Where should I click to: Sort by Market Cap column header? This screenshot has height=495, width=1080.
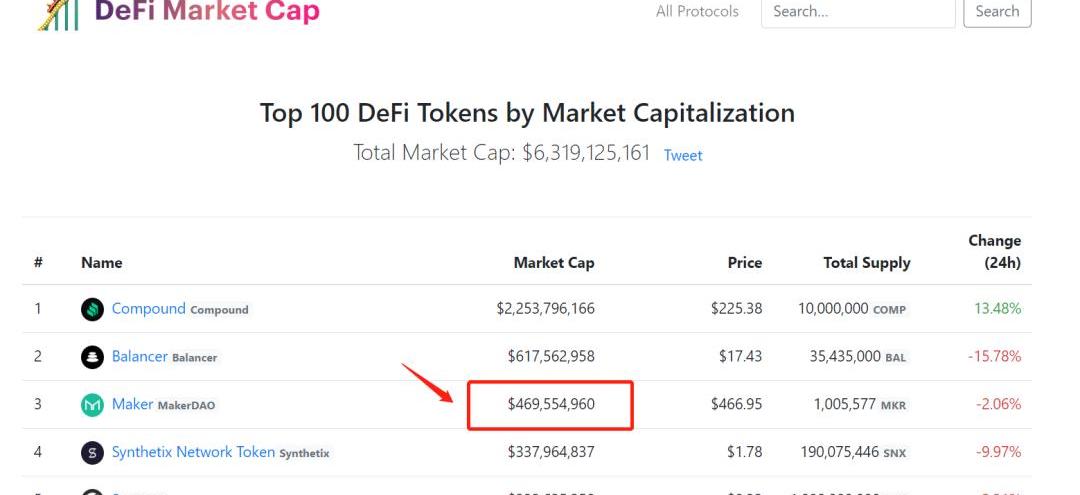pos(553,262)
